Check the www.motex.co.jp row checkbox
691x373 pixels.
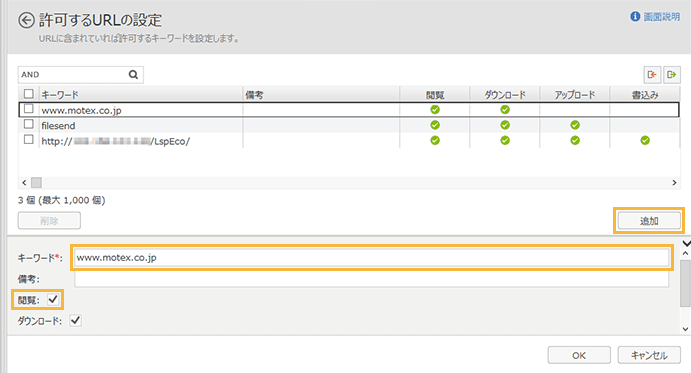pyautogui.click(x=29, y=108)
